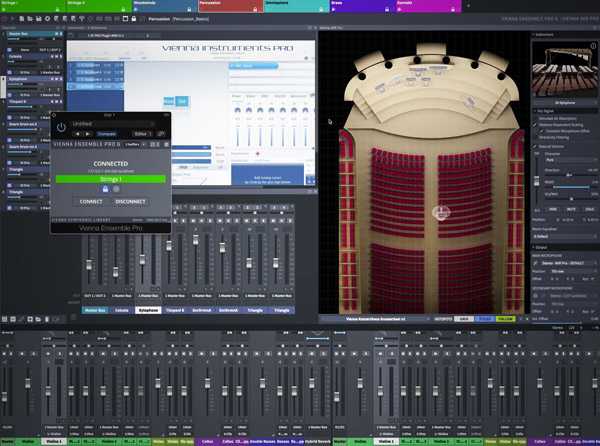Image resolution: width=600 pixels, height=446 pixels.
Task: Collapse the Instrument section header
Action: [x=565, y=34]
